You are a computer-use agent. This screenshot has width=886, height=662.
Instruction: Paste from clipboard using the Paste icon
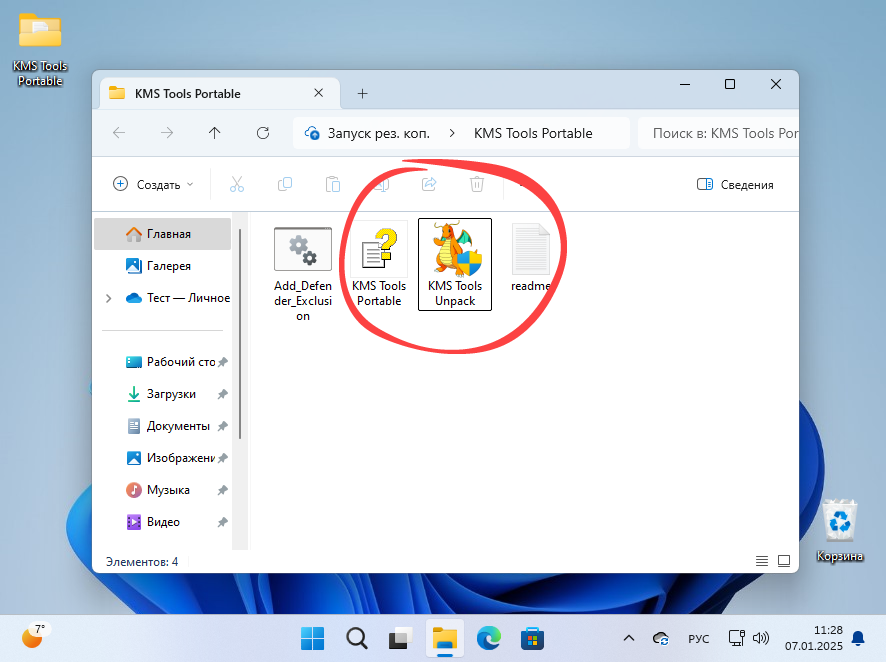(332, 184)
